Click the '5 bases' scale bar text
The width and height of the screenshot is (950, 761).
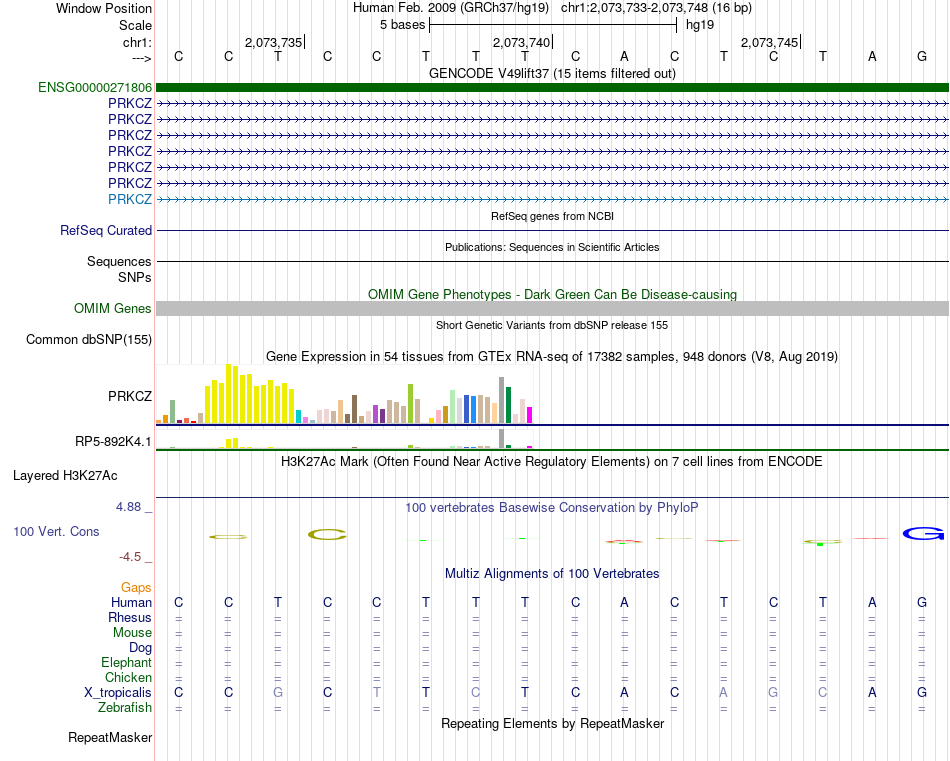point(402,25)
